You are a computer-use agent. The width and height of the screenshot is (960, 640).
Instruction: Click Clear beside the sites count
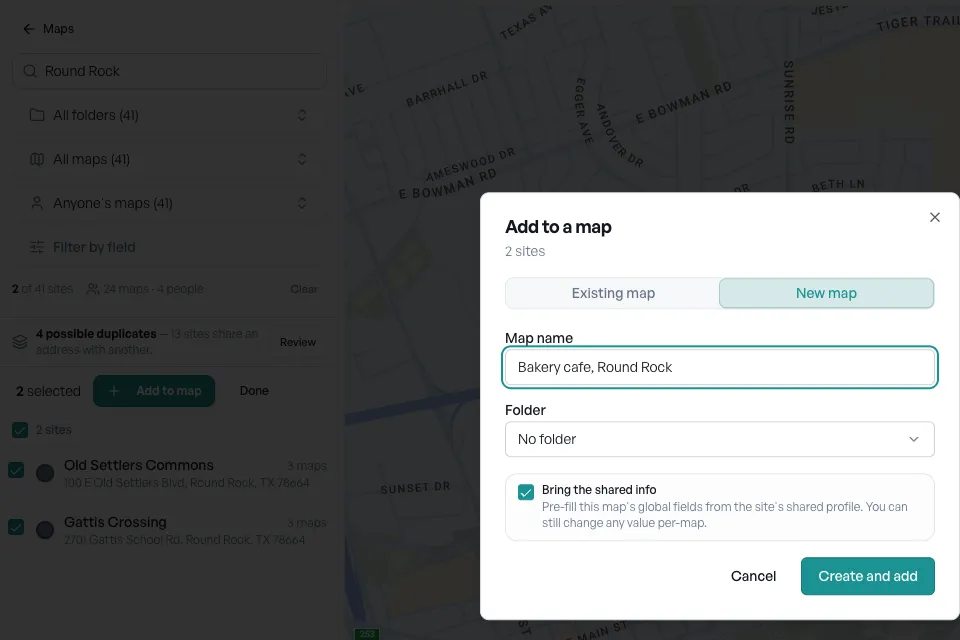(x=304, y=289)
